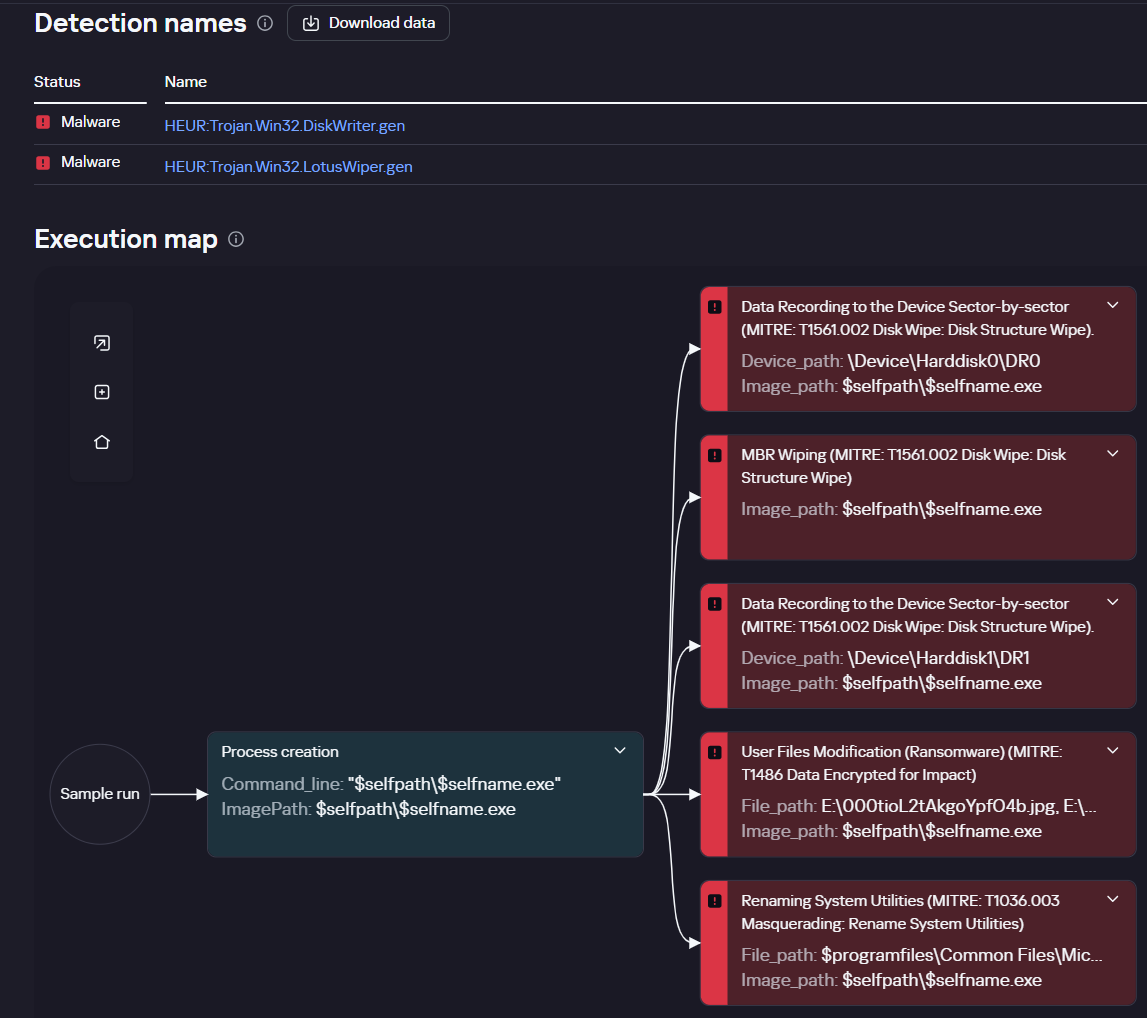Open the HEUR:Trojan.Win32.DiskWriter.gen detection link
The height and width of the screenshot is (1018, 1147).
click(x=285, y=126)
